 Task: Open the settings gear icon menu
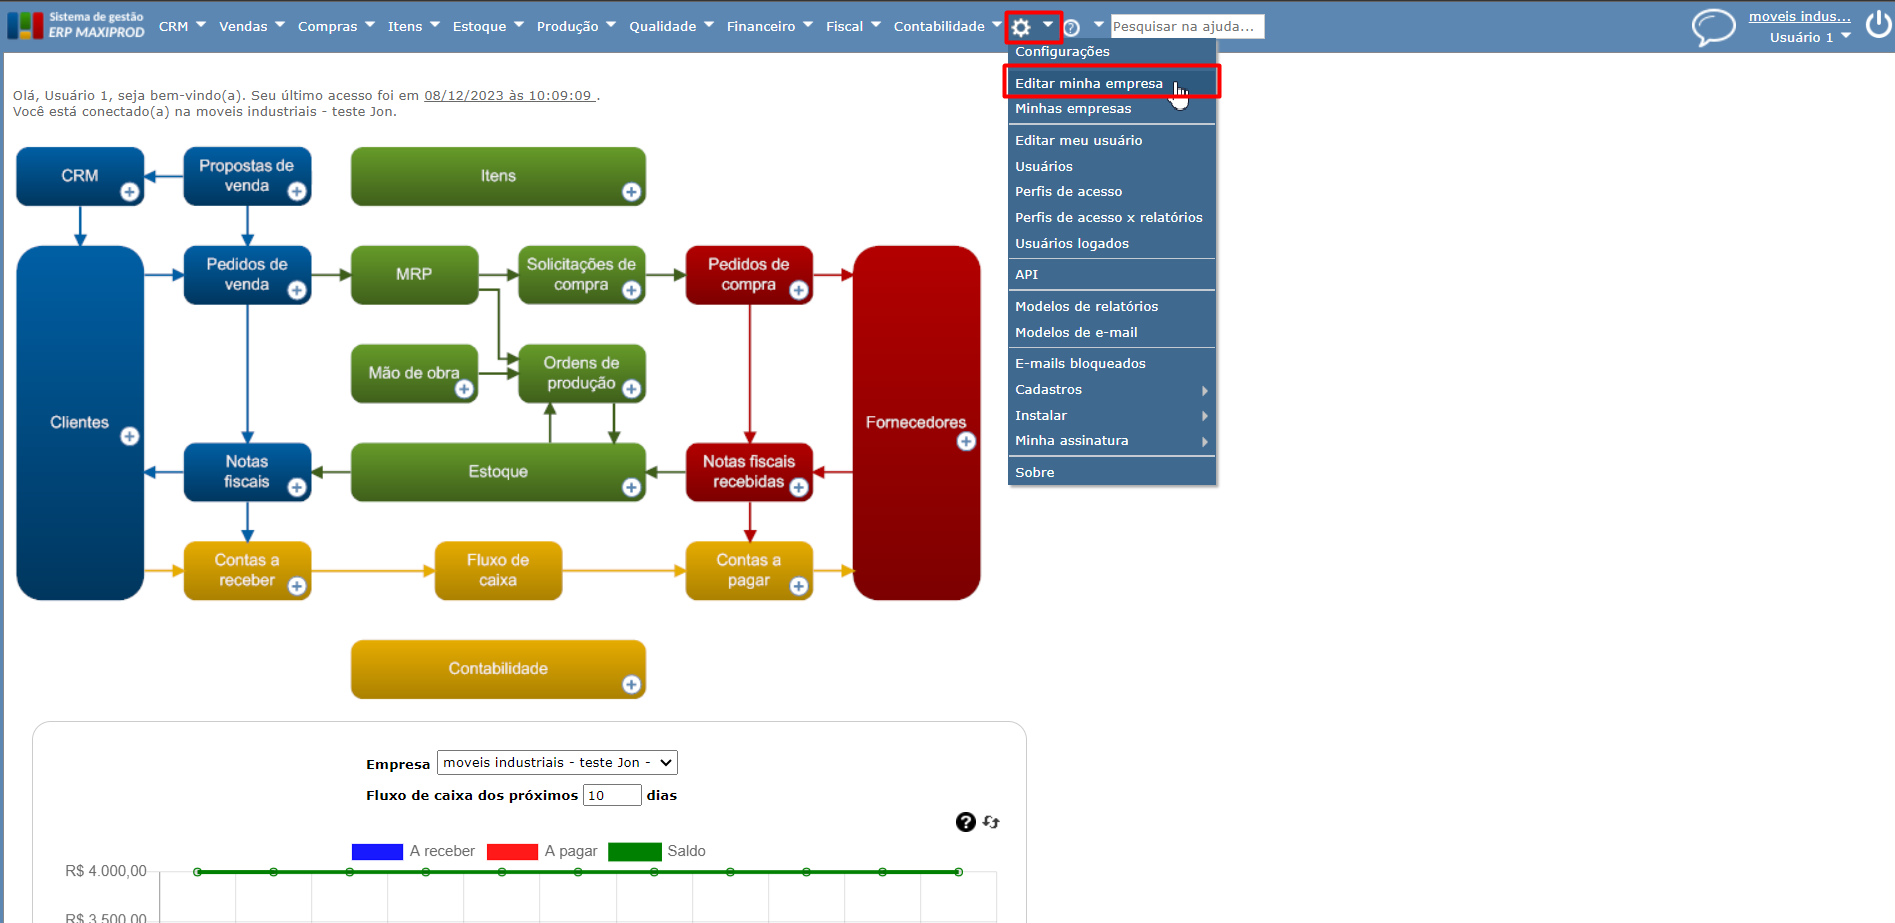tap(1021, 27)
